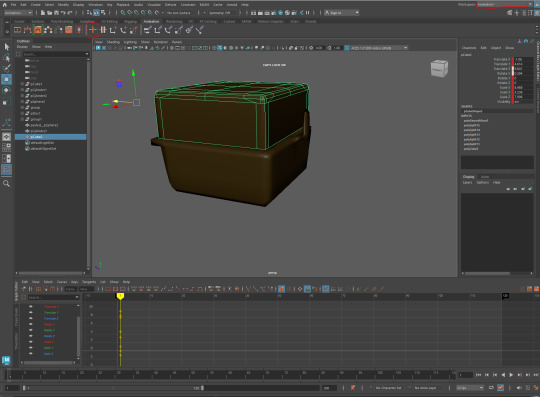The image size is (540, 397).
Task: Expand the pCube1 node in Outliner
Action: 22,84
